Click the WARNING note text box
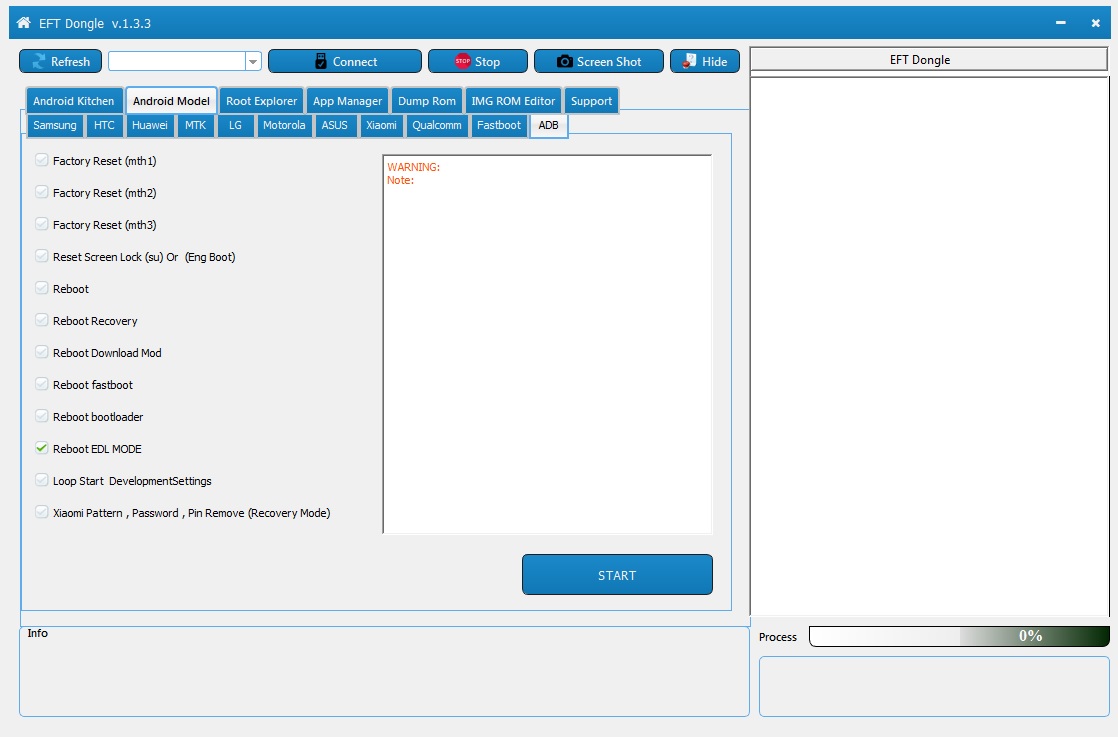This screenshot has width=1118, height=737. tap(548, 344)
